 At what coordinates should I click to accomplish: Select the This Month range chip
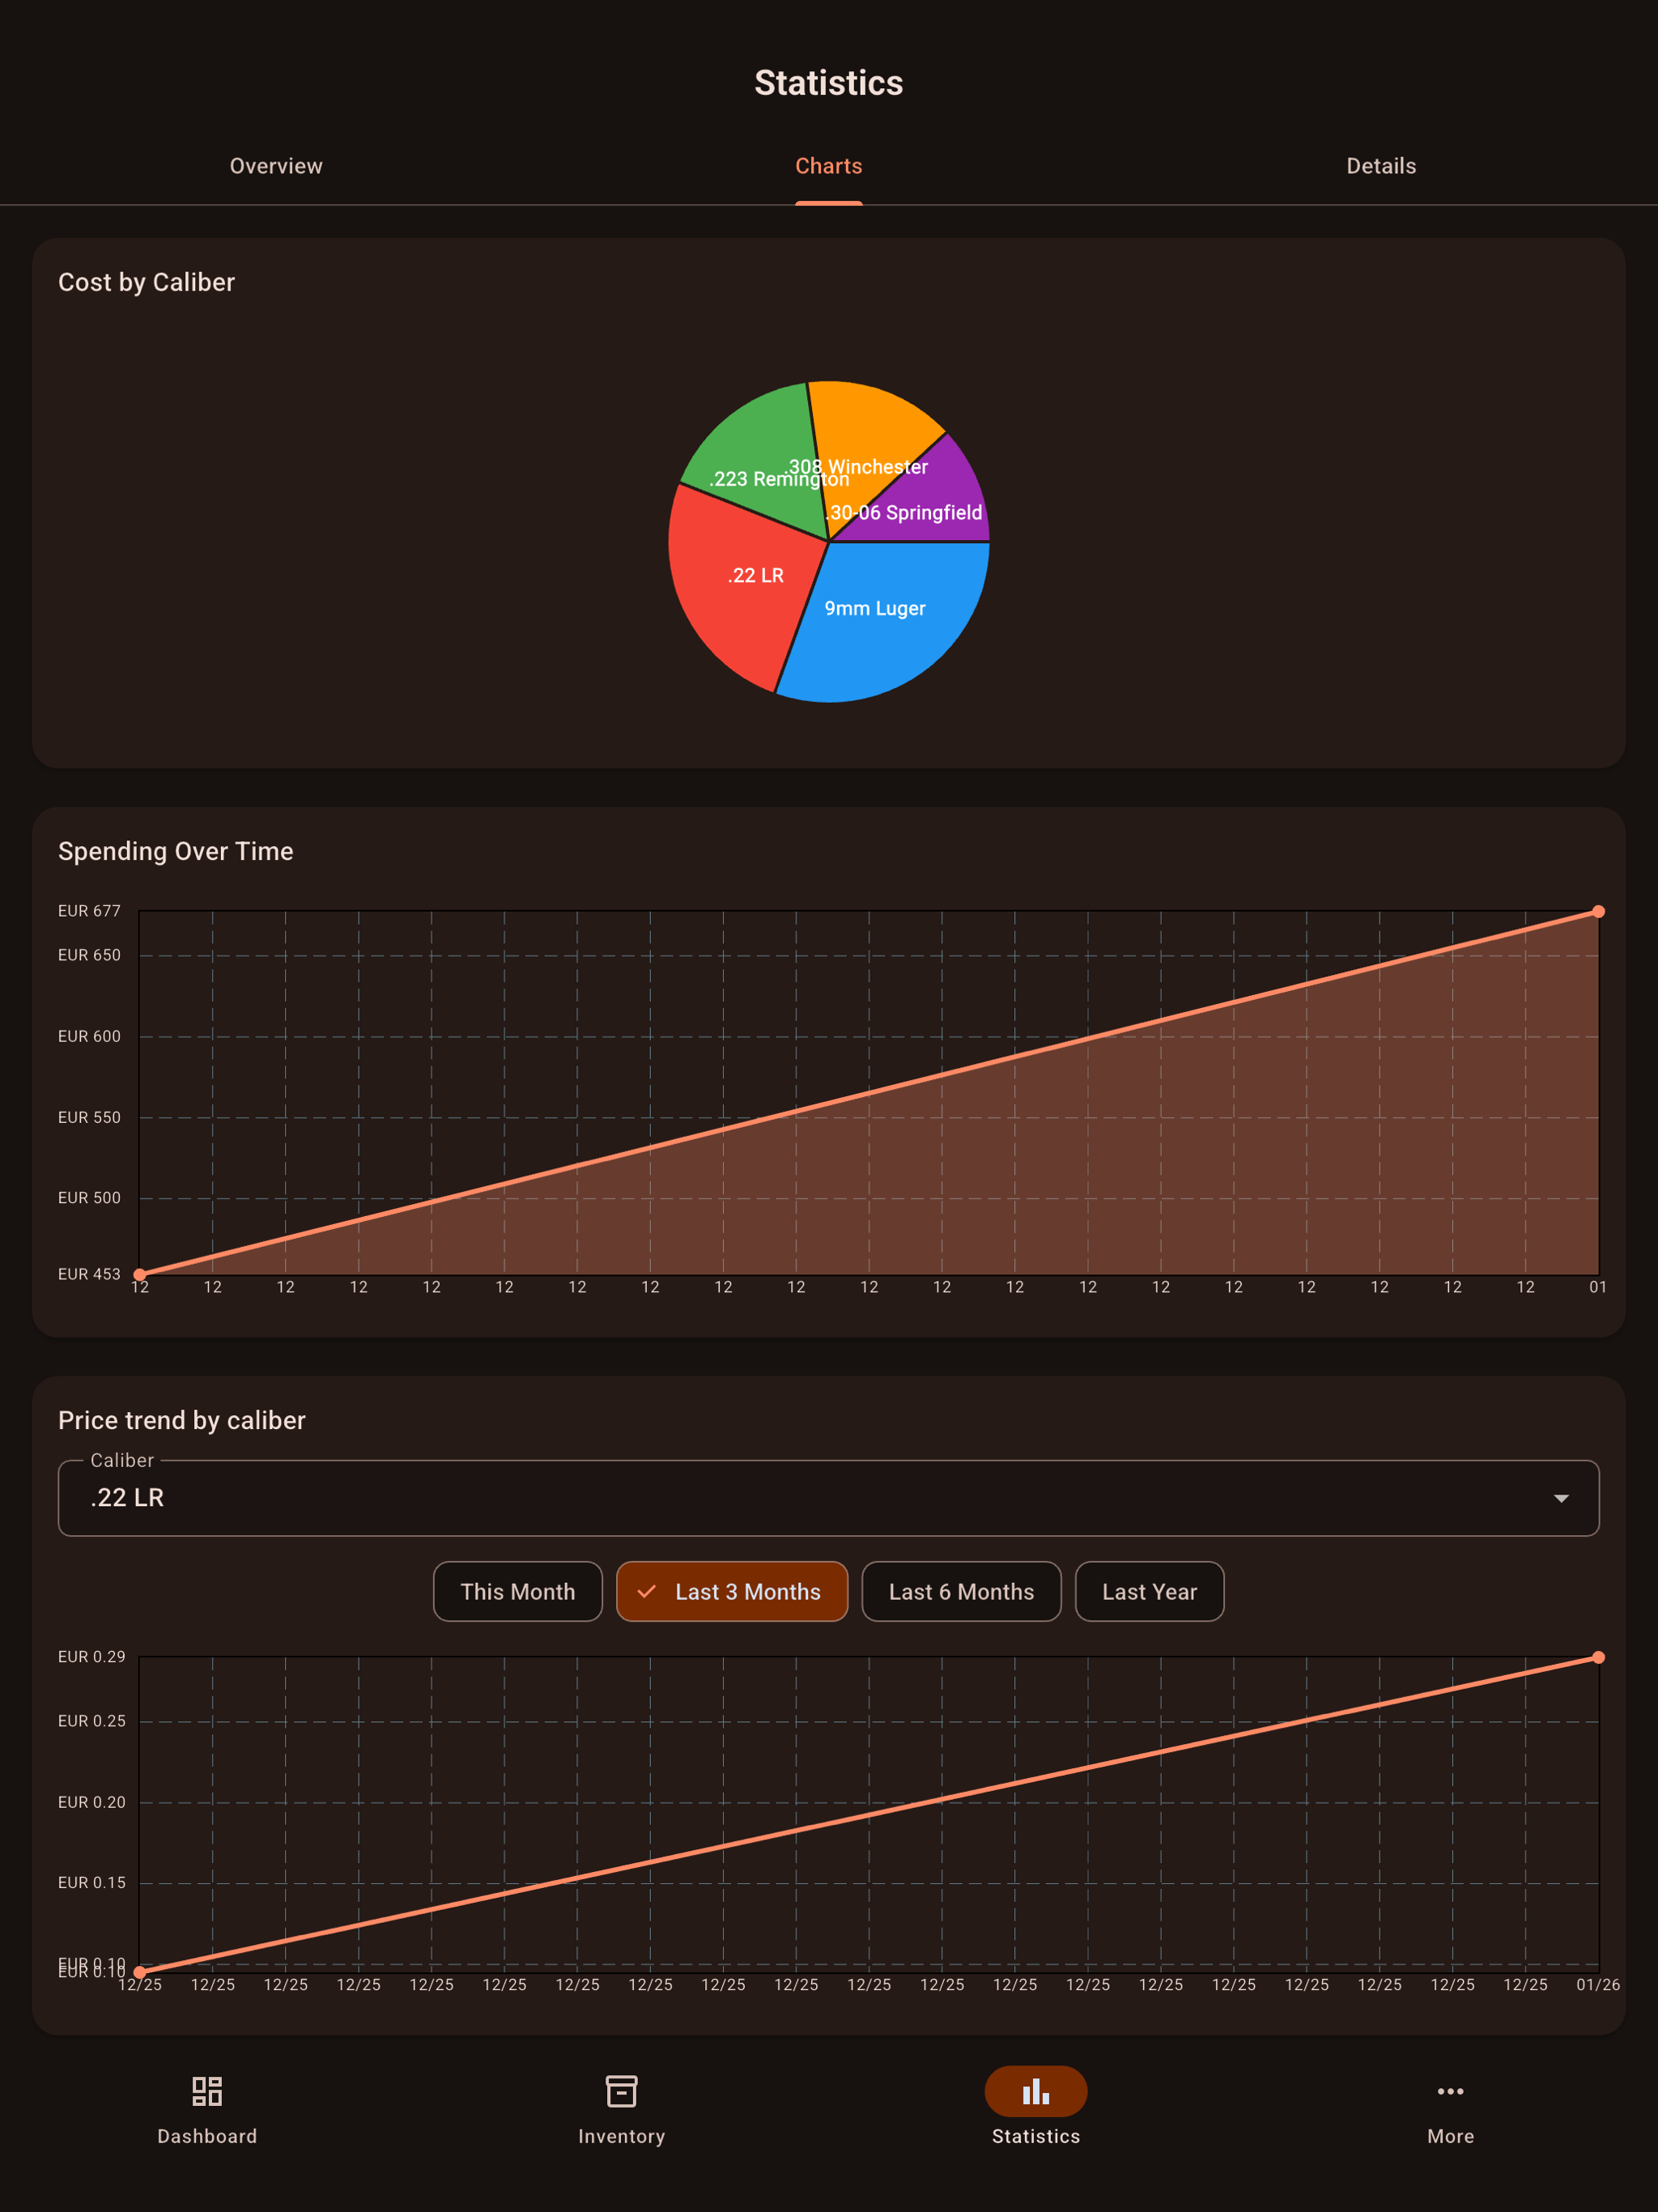coord(518,1591)
